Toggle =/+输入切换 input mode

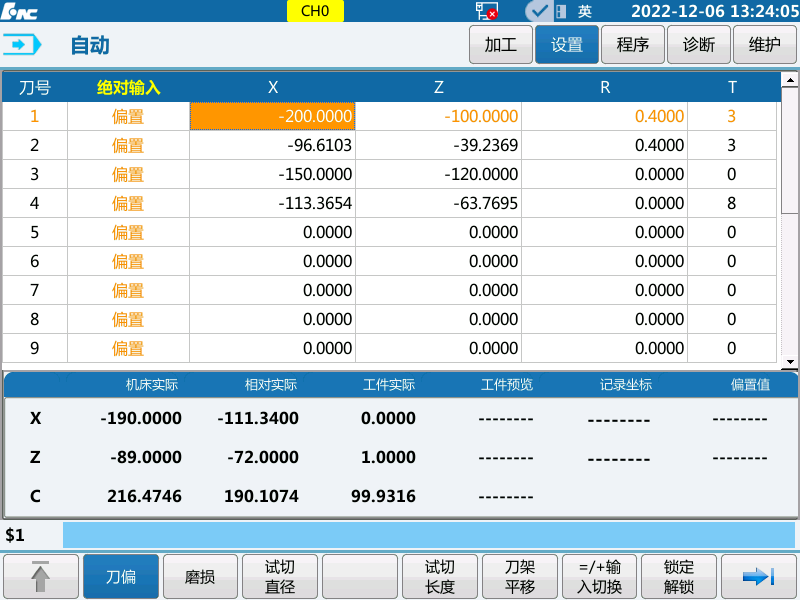(598, 576)
